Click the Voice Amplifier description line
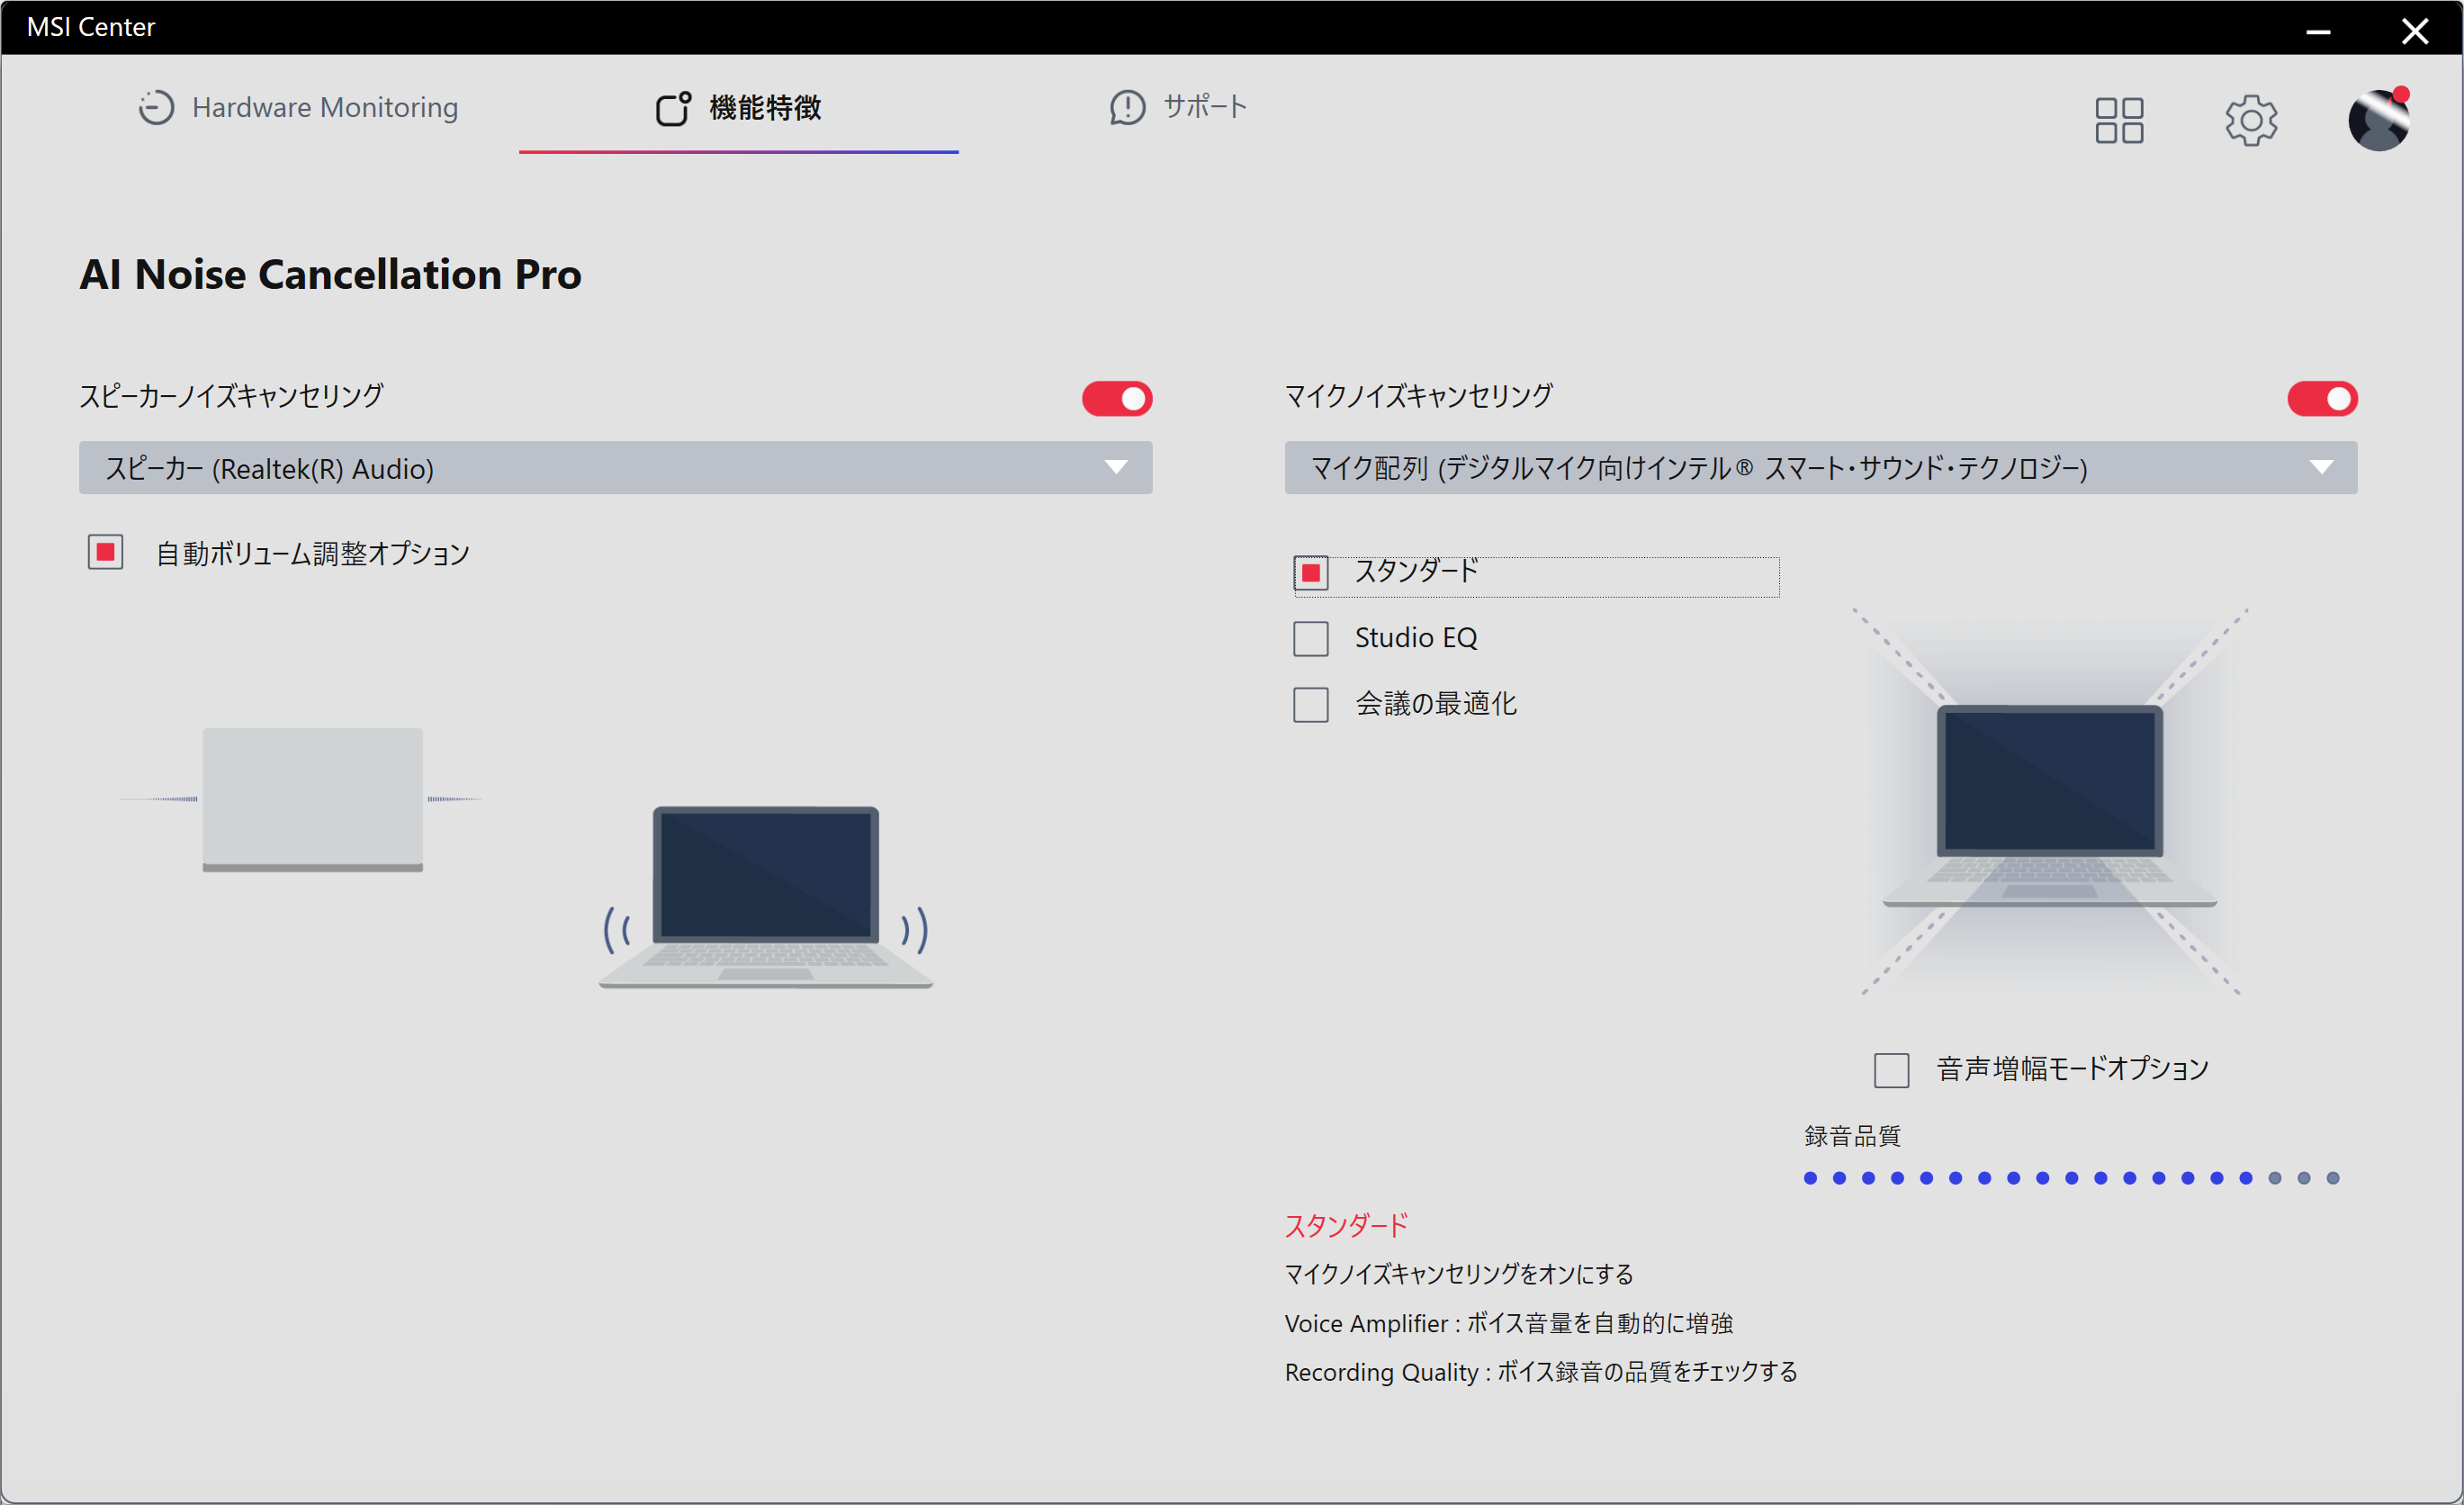 pos(1509,1323)
